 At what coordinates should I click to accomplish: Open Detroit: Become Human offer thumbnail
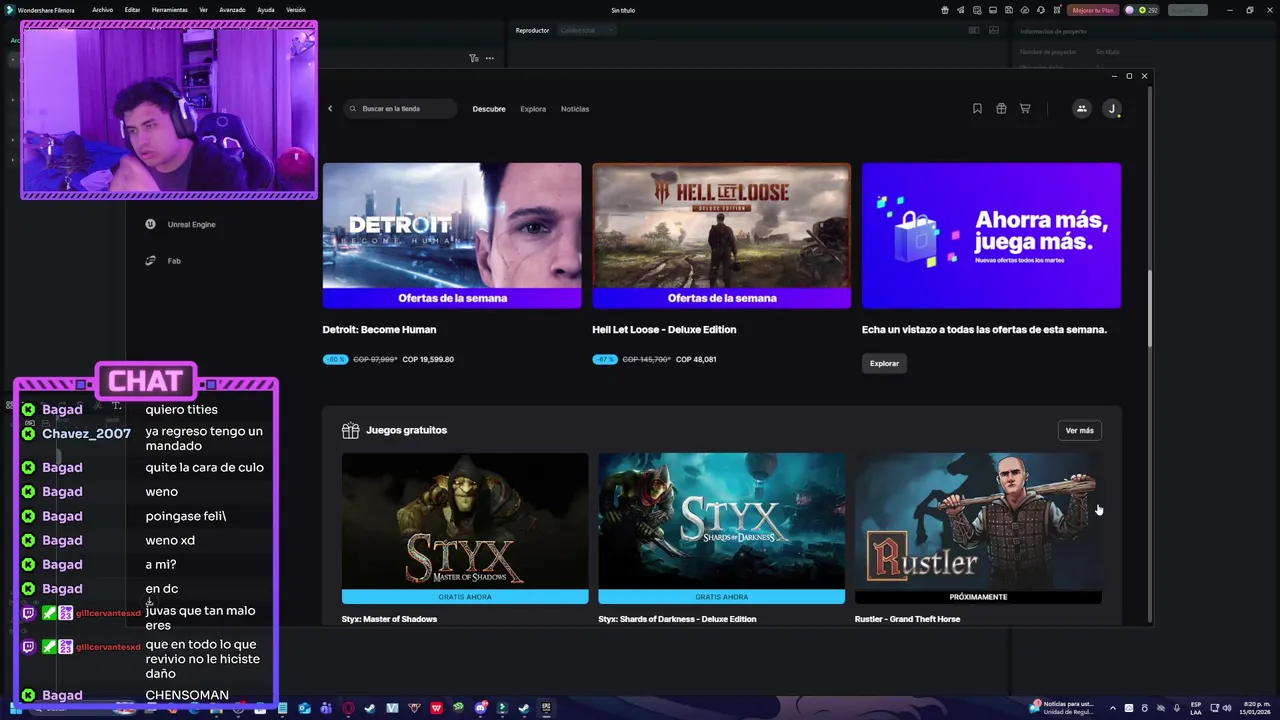(x=452, y=236)
